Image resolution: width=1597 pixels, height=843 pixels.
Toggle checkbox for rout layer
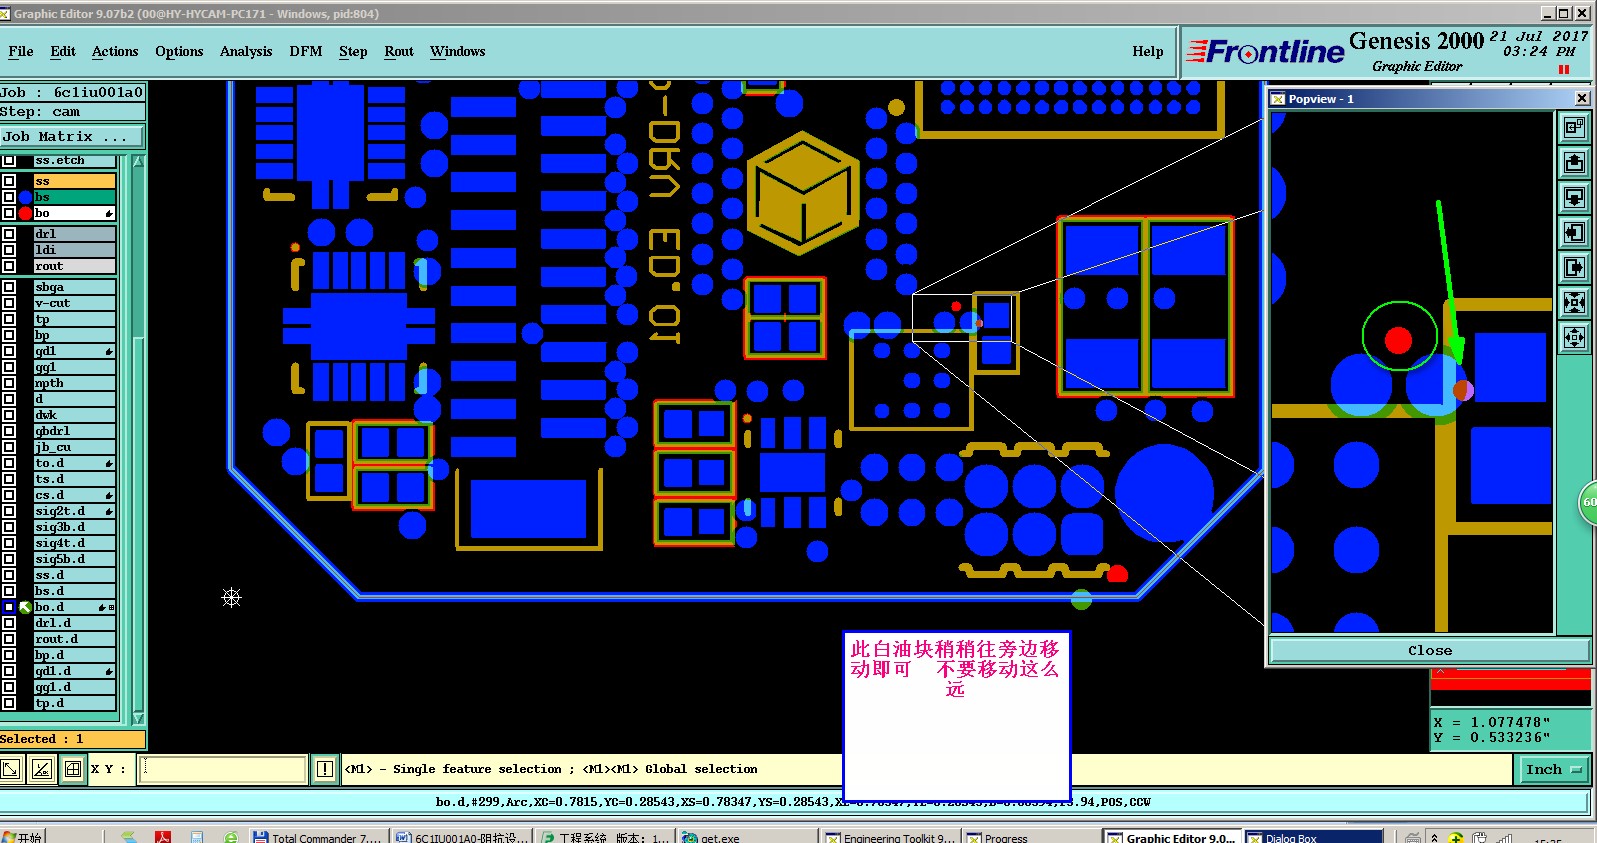click(9, 266)
